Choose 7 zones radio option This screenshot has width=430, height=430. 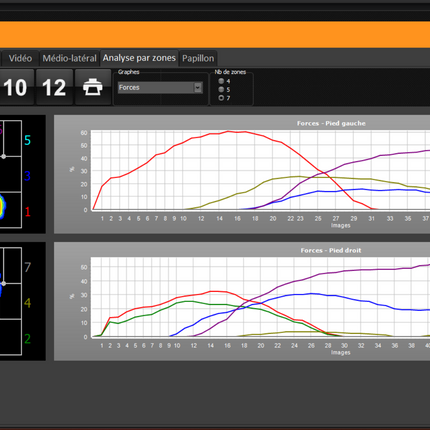[x=221, y=98]
